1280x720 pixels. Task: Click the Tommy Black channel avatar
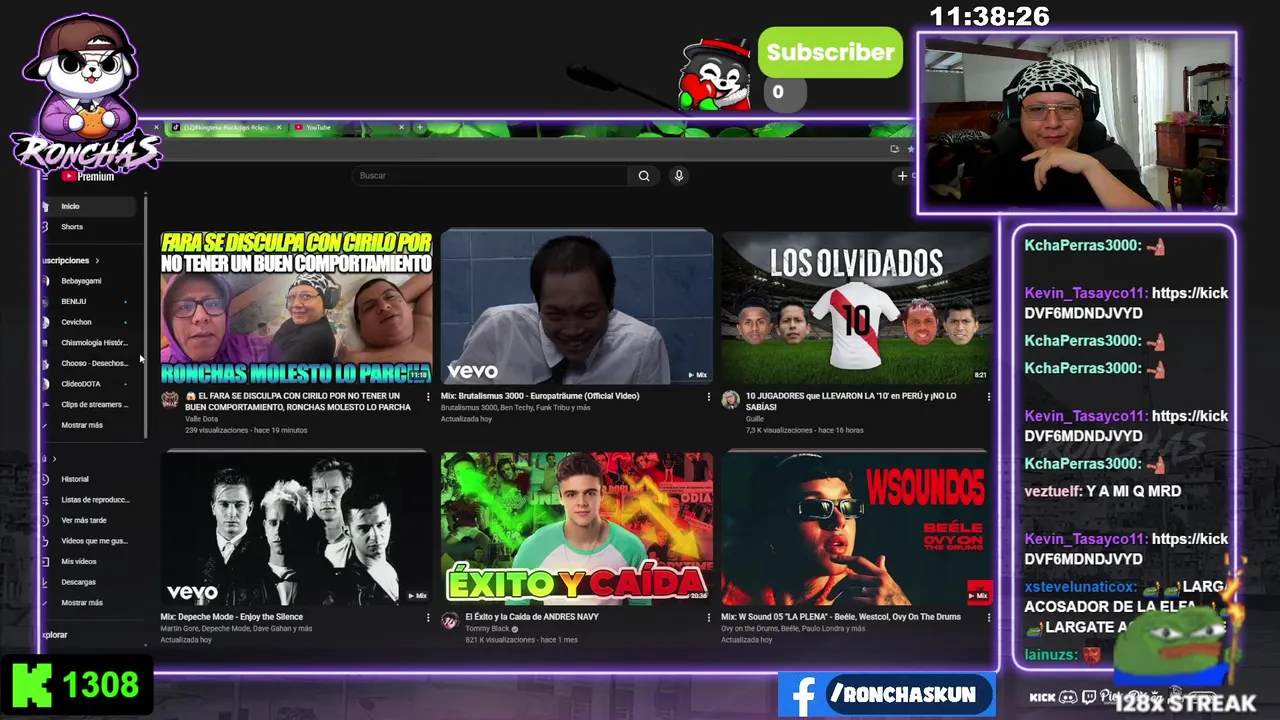[x=449, y=621]
